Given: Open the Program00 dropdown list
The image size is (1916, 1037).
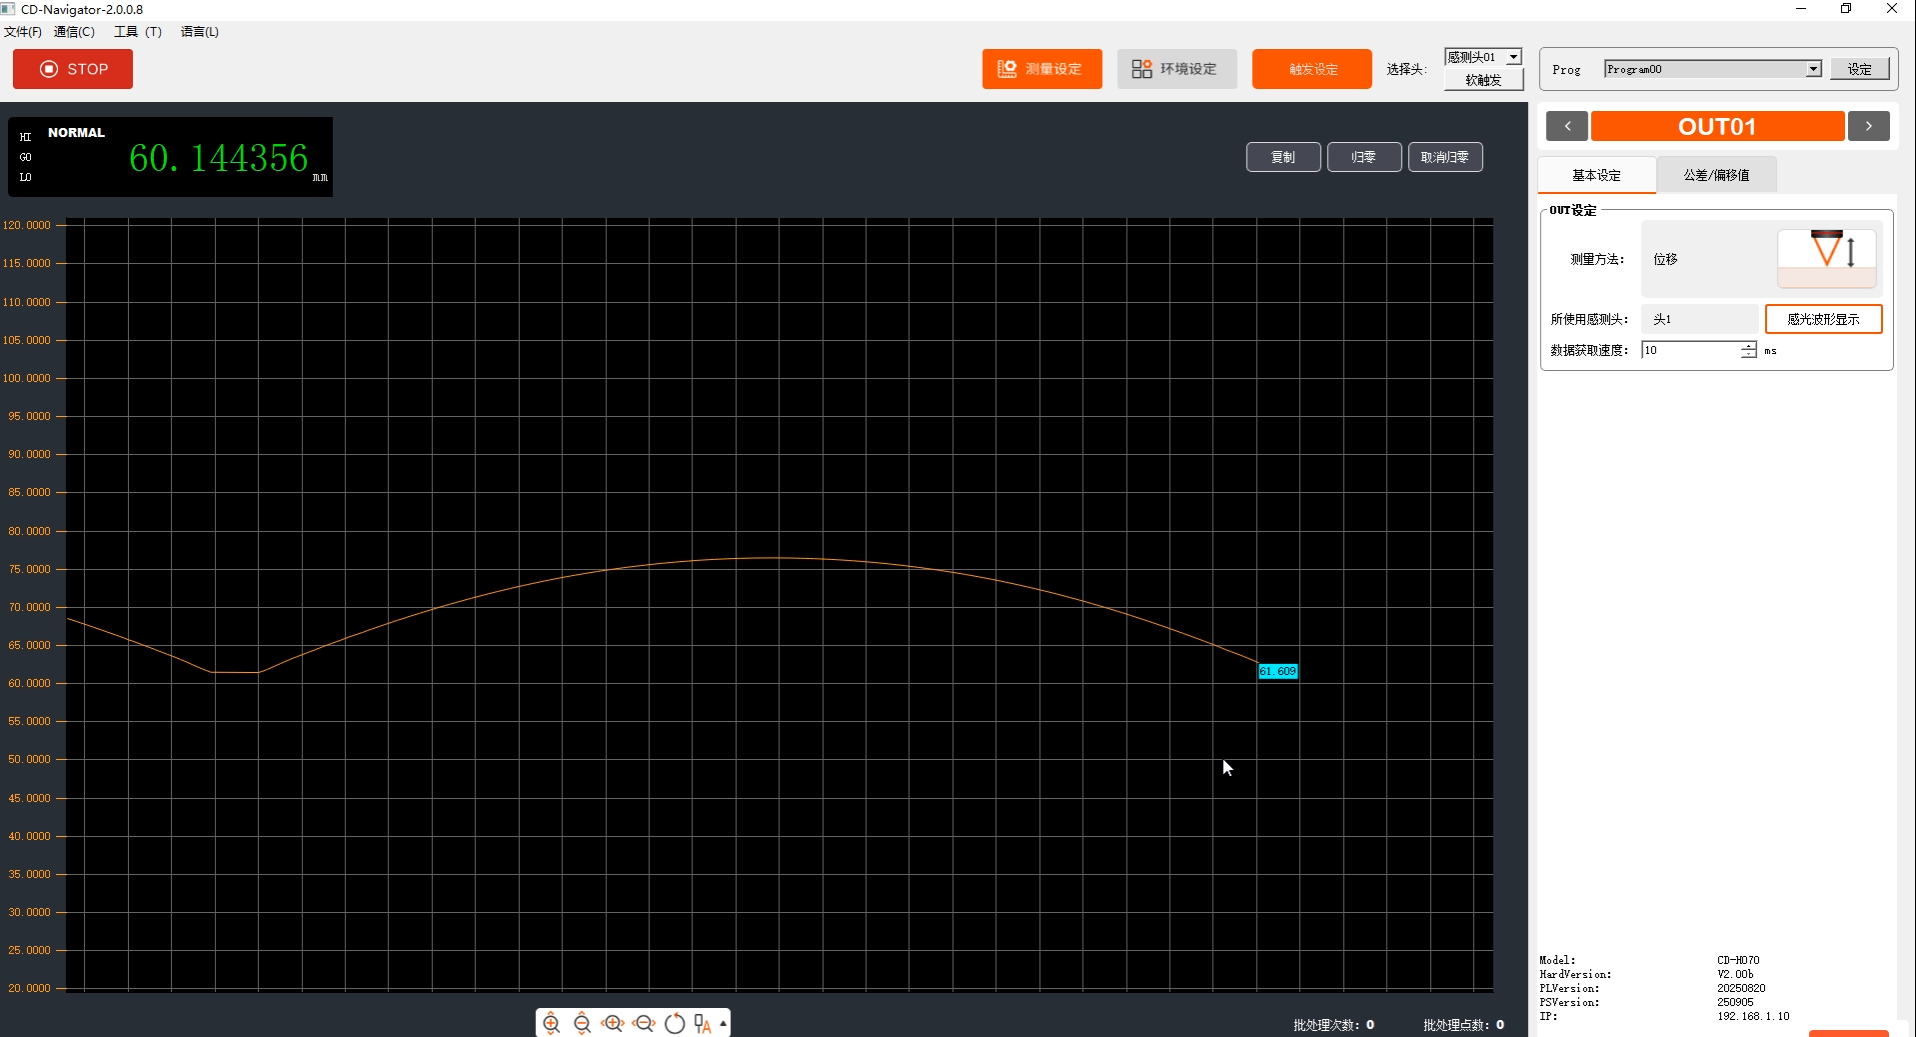Looking at the screenshot, I should tap(1813, 69).
